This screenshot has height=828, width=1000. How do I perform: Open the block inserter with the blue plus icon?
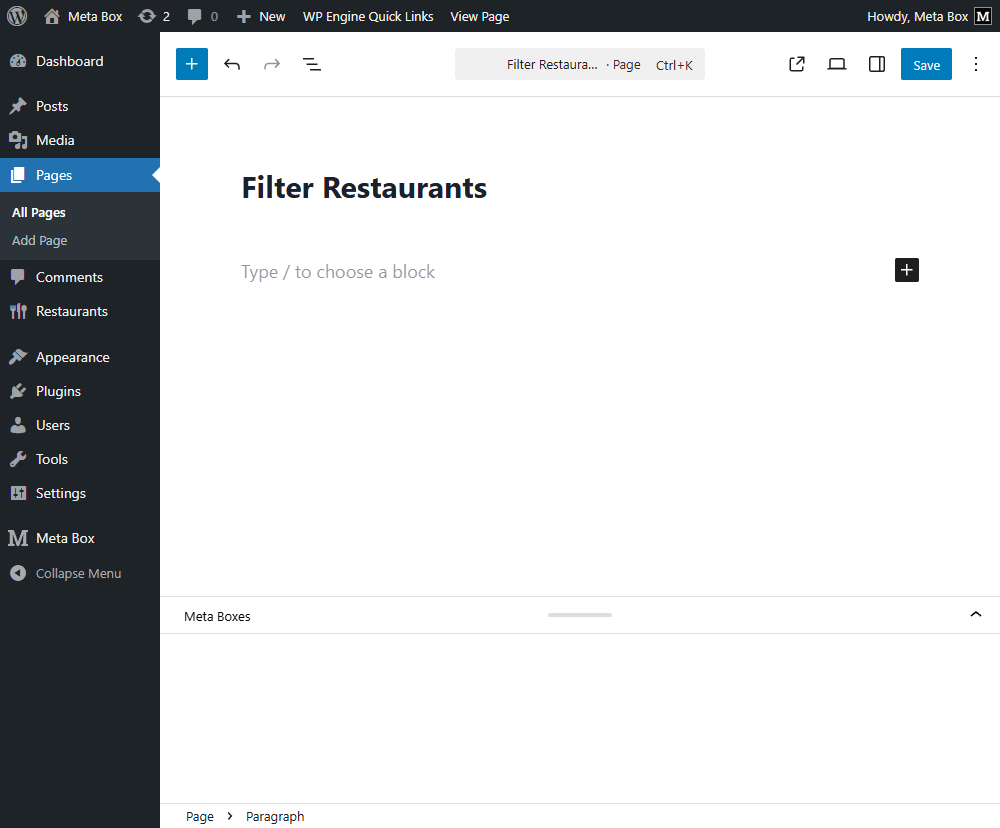191,63
